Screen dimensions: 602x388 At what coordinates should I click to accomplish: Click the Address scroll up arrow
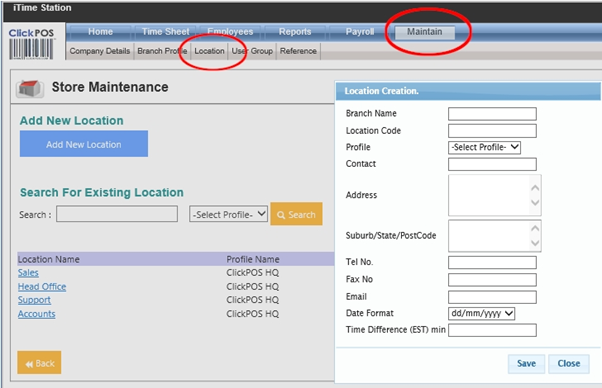535,188
